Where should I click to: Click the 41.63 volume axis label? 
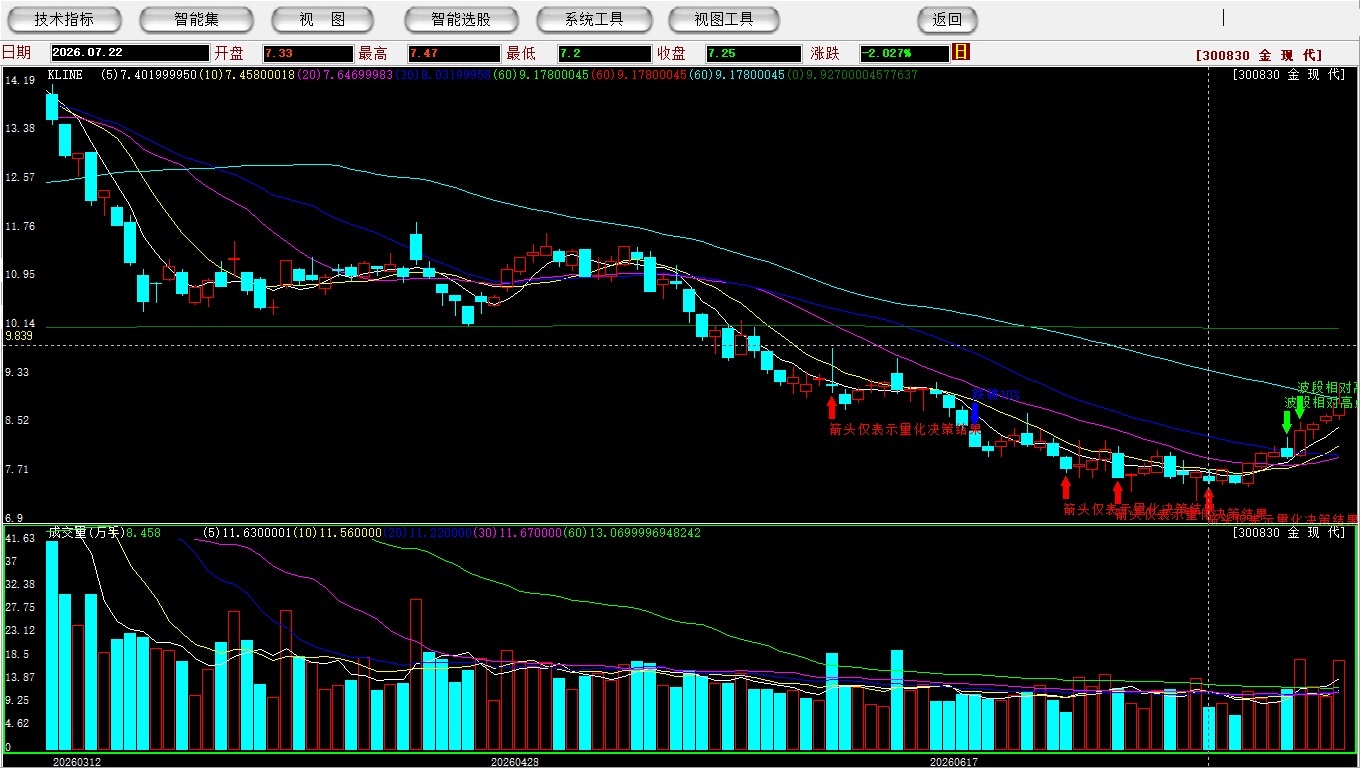pyautogui.click(x=20, y=538)
